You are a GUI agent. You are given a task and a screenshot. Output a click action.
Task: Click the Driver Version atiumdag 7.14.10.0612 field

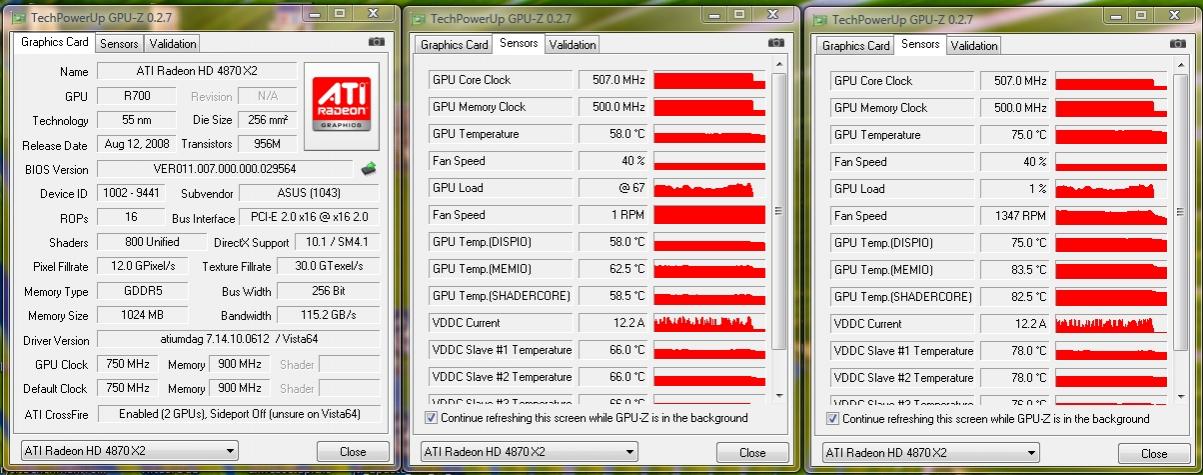click(238, 340)
